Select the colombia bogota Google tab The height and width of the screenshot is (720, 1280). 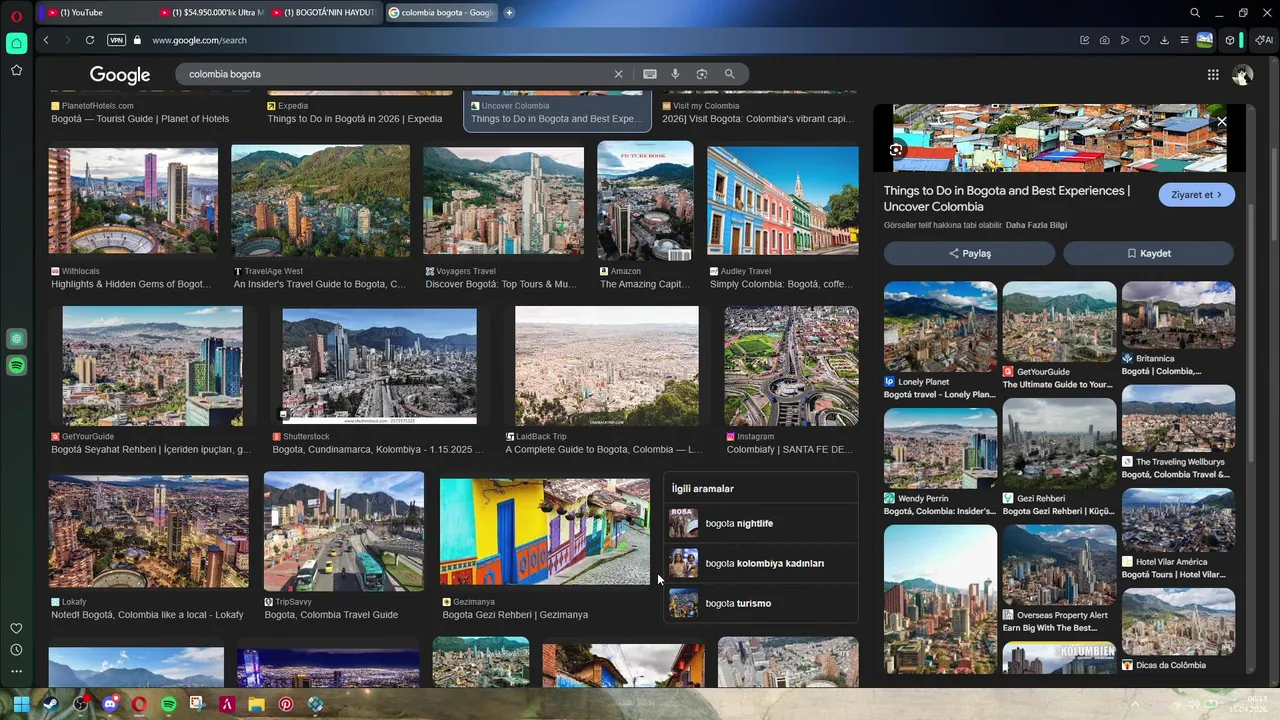point(440,13)
